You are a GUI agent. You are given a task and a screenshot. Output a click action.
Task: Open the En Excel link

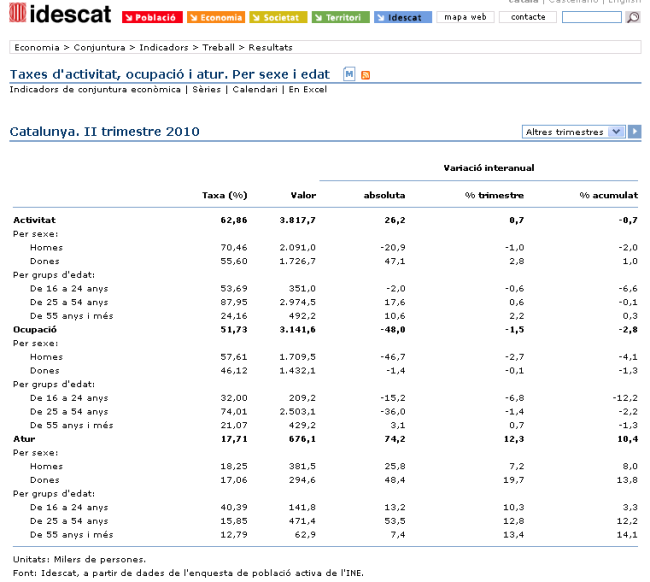click(308, 90)
